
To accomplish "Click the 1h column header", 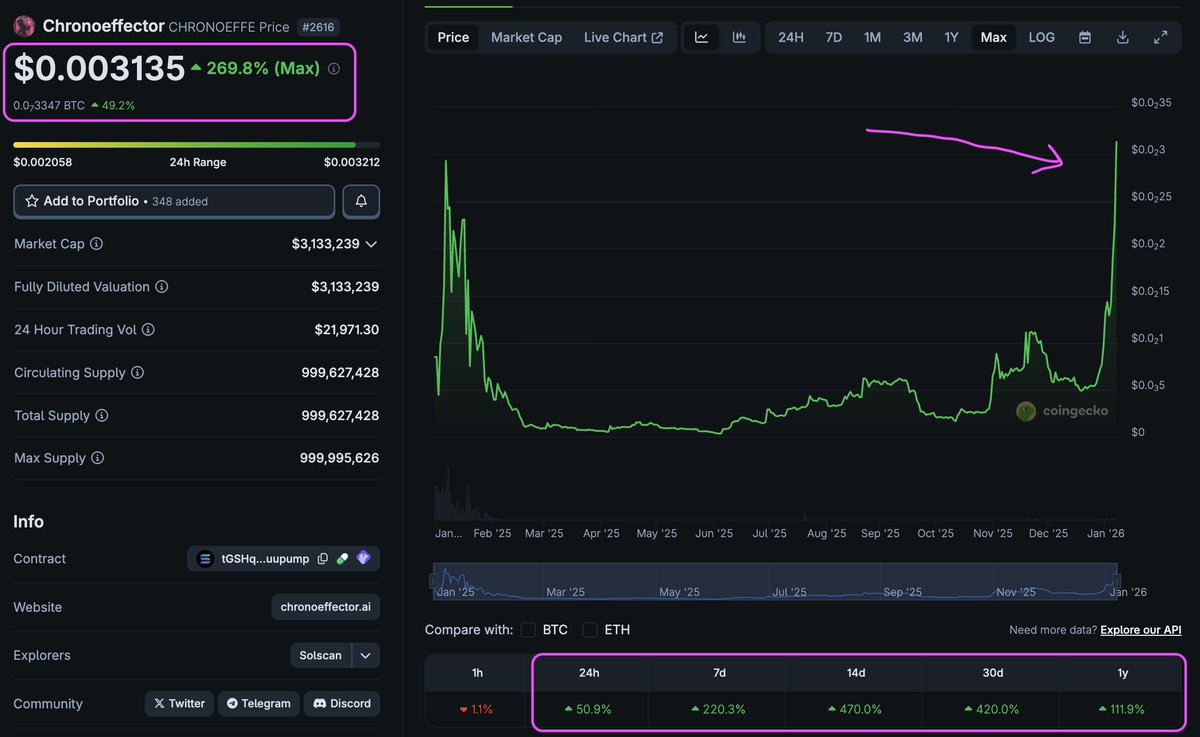I will [477, 673].
